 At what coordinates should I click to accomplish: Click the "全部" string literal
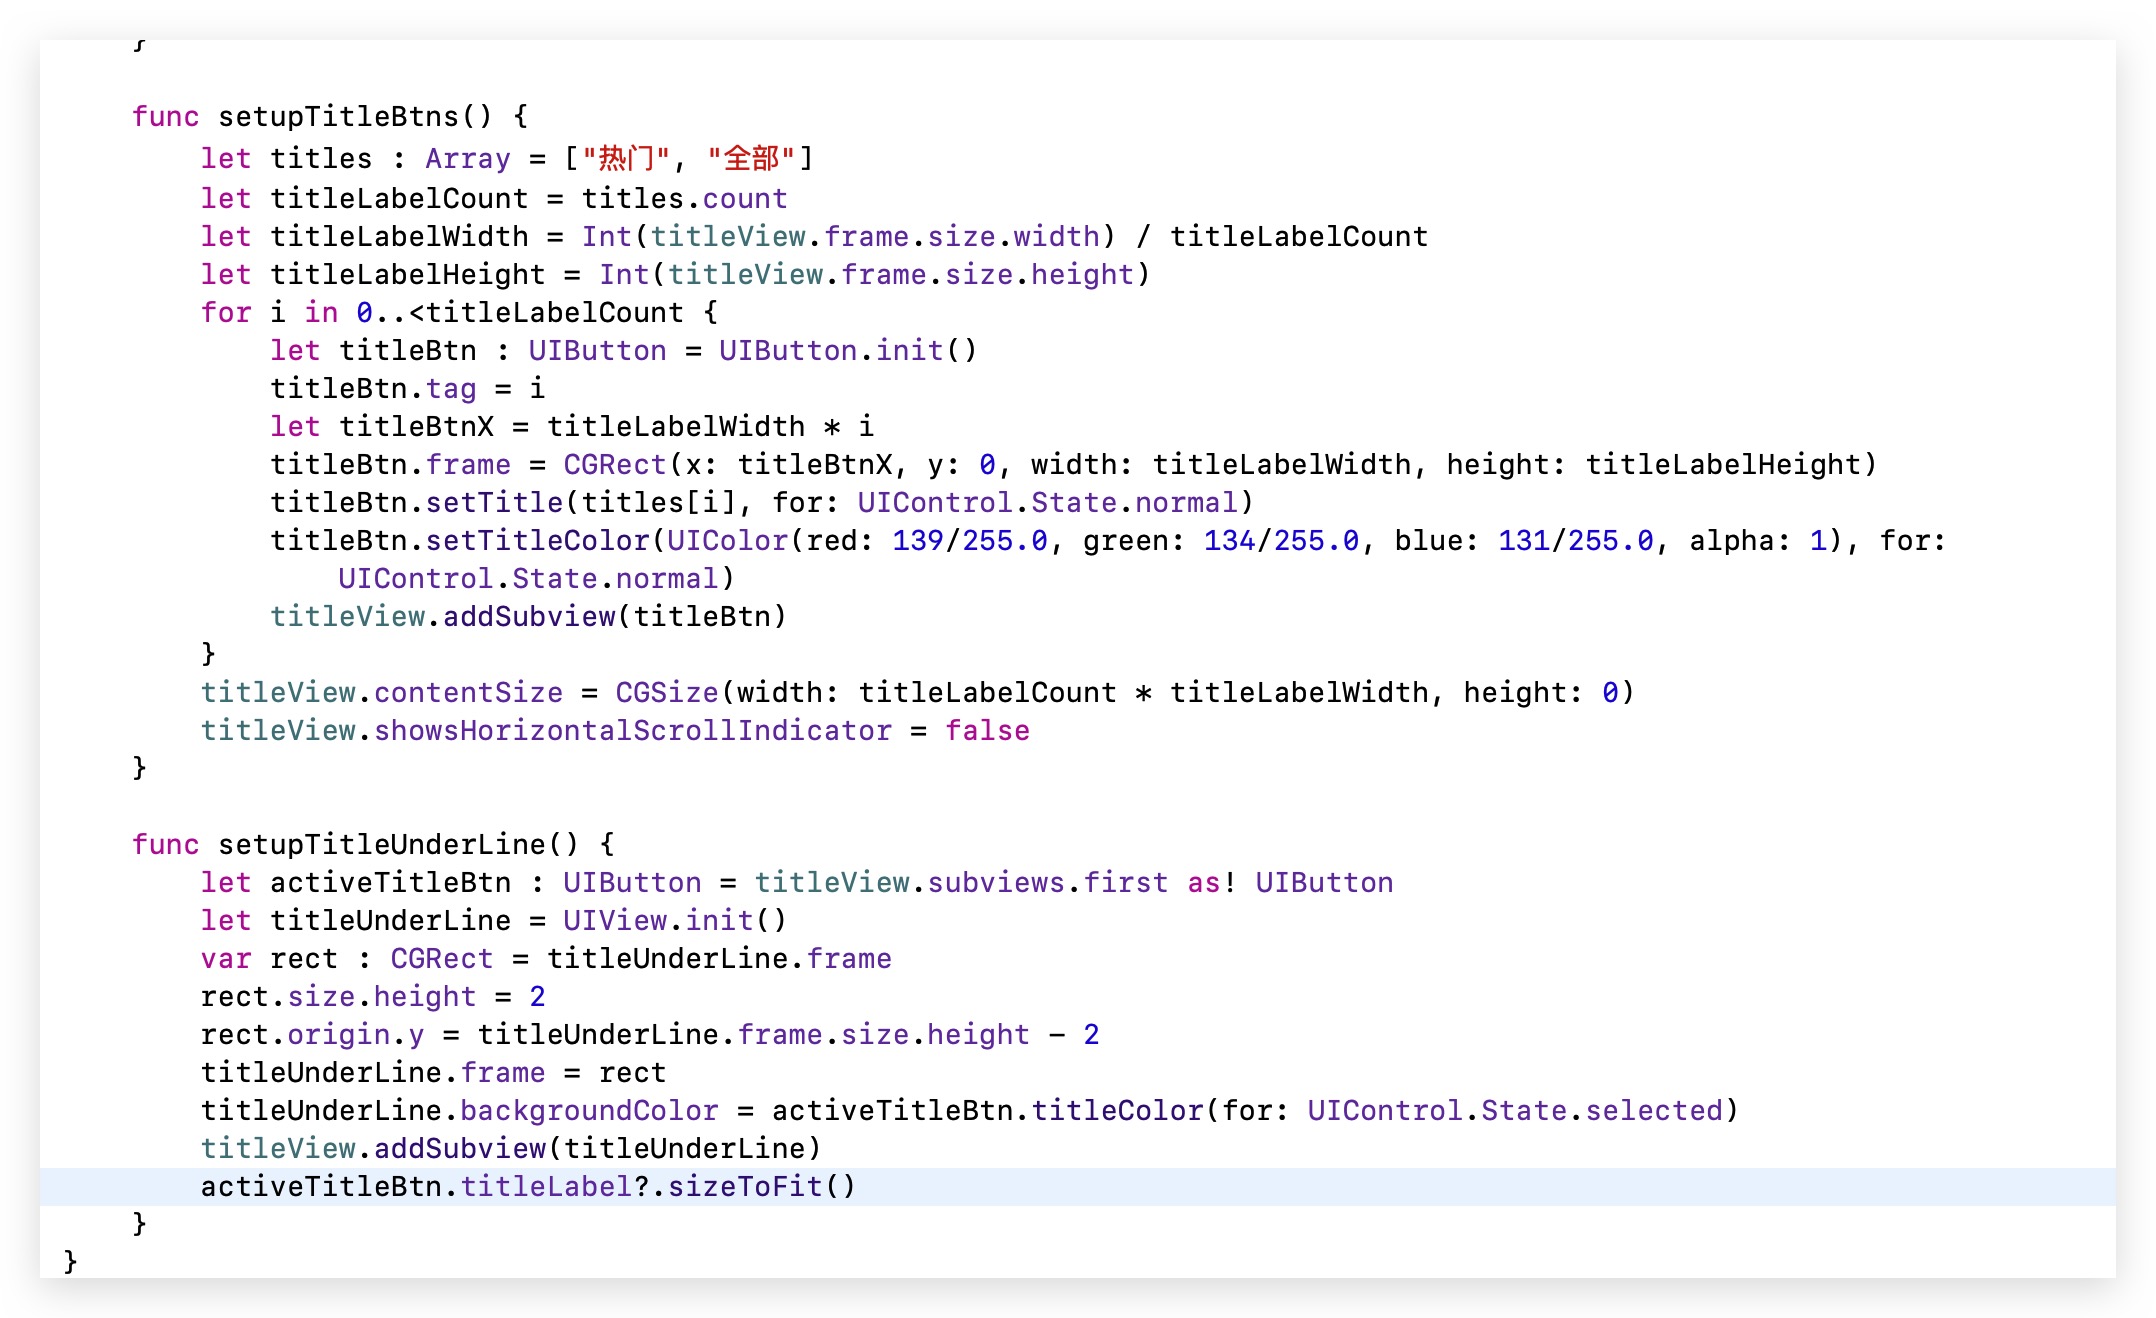(x=751, y=159)
